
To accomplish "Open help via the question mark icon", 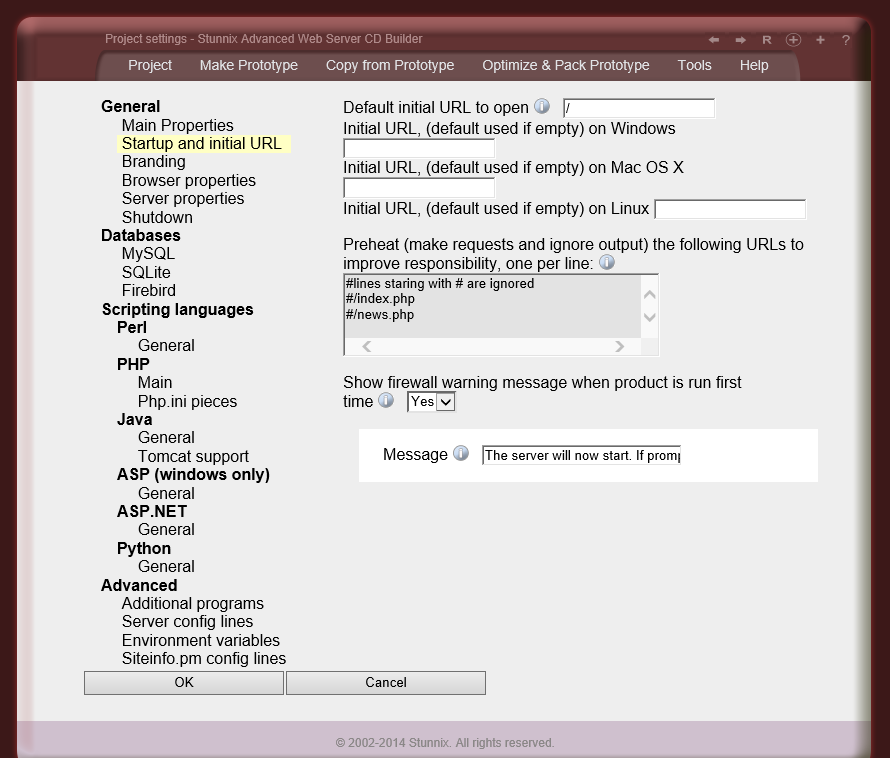I will point(845,39).
